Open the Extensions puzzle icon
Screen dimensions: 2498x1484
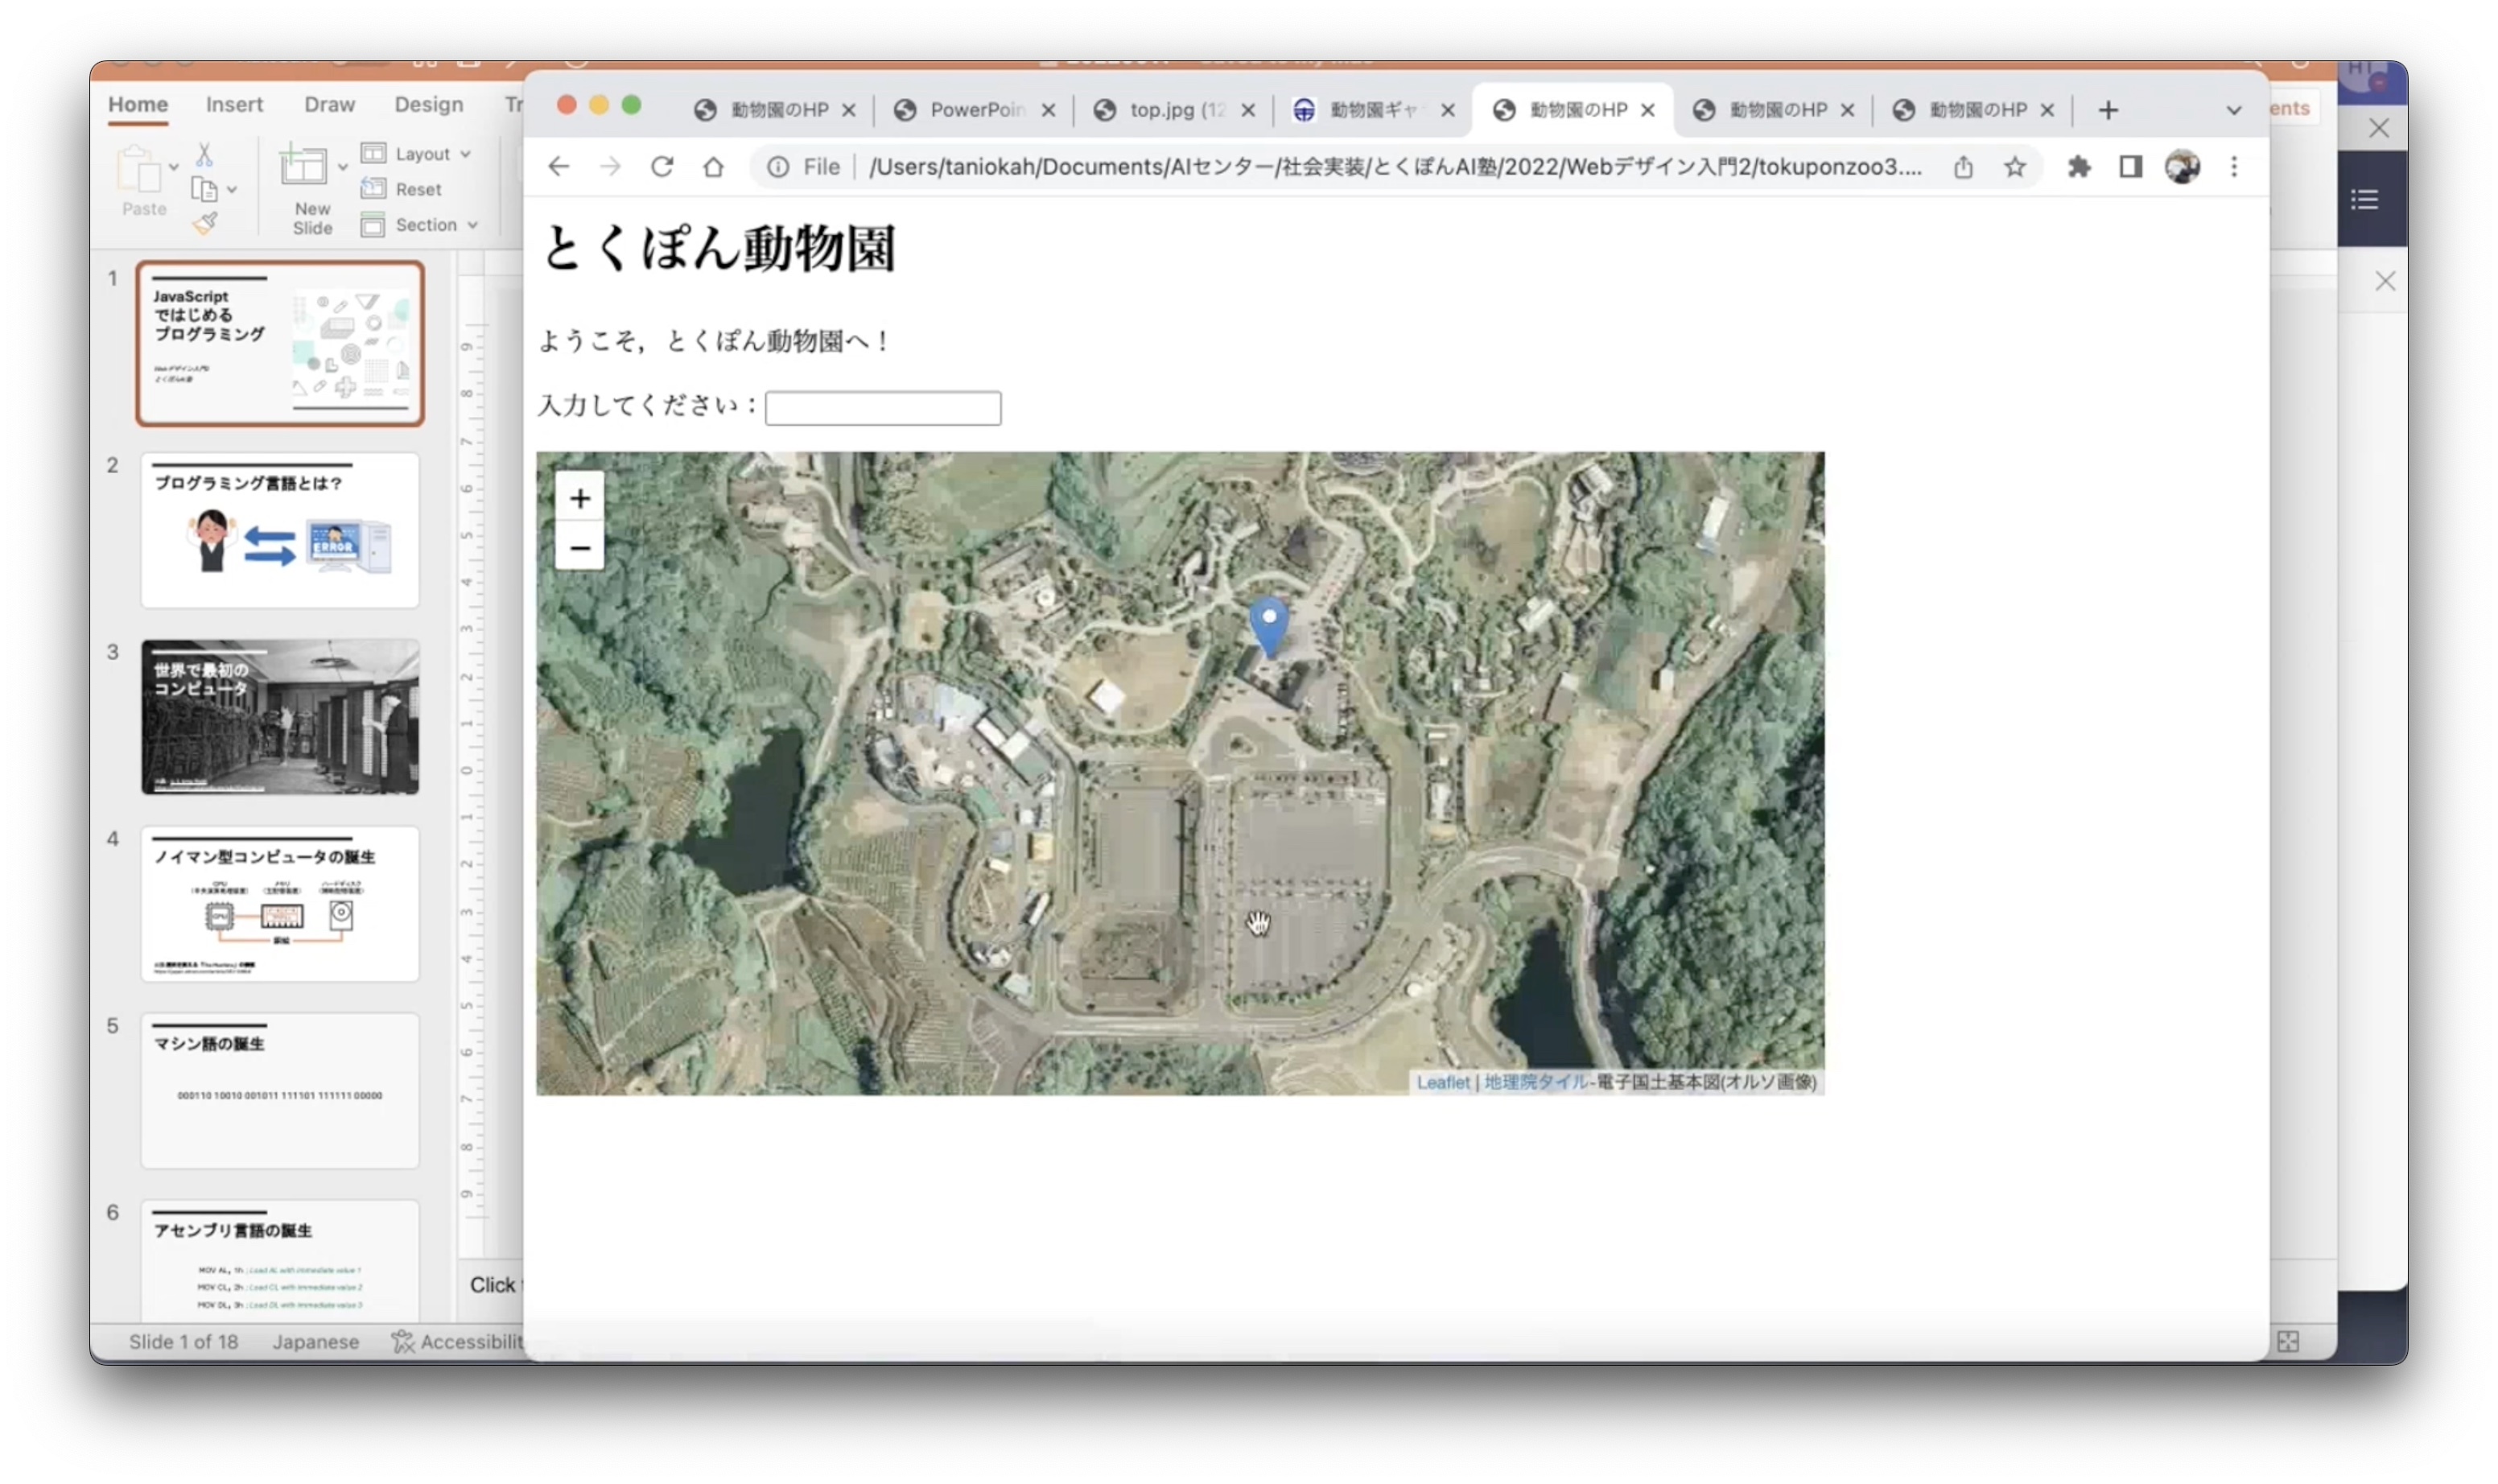2079,167
